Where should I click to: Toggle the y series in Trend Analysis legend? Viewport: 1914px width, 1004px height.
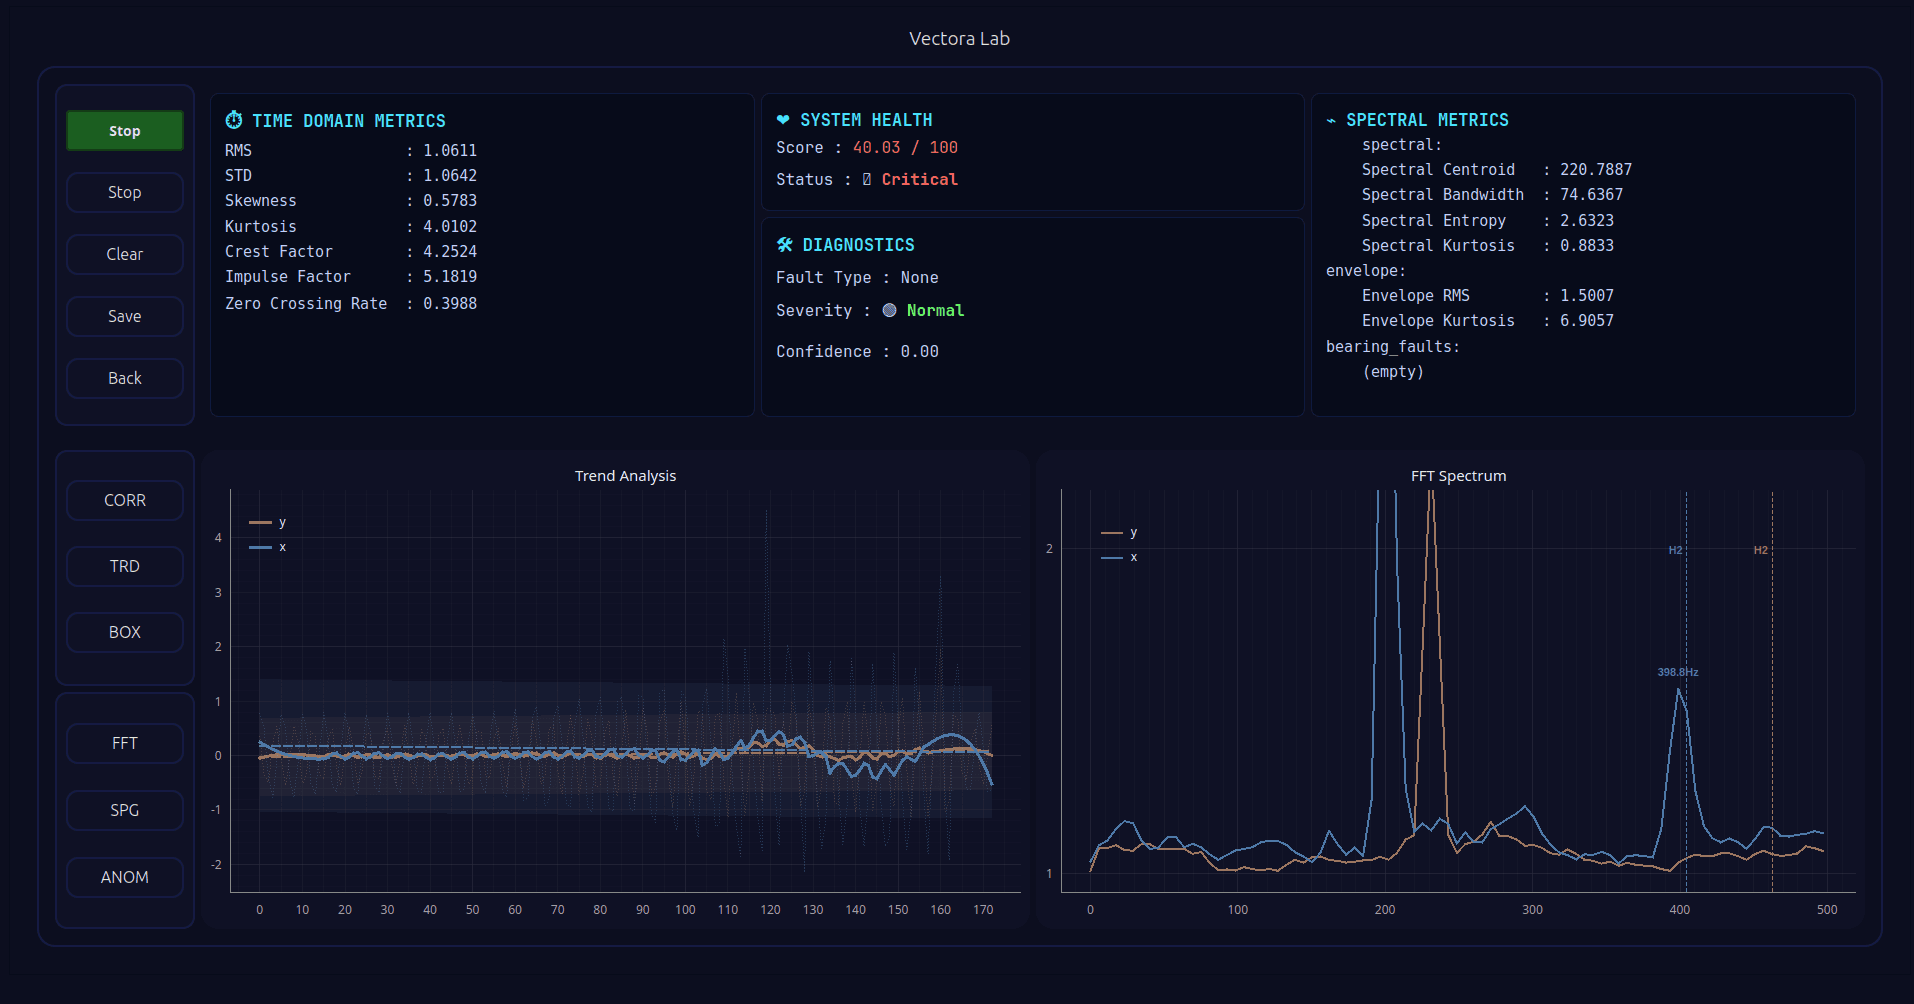pyautogui.click(x=268, y=522)
